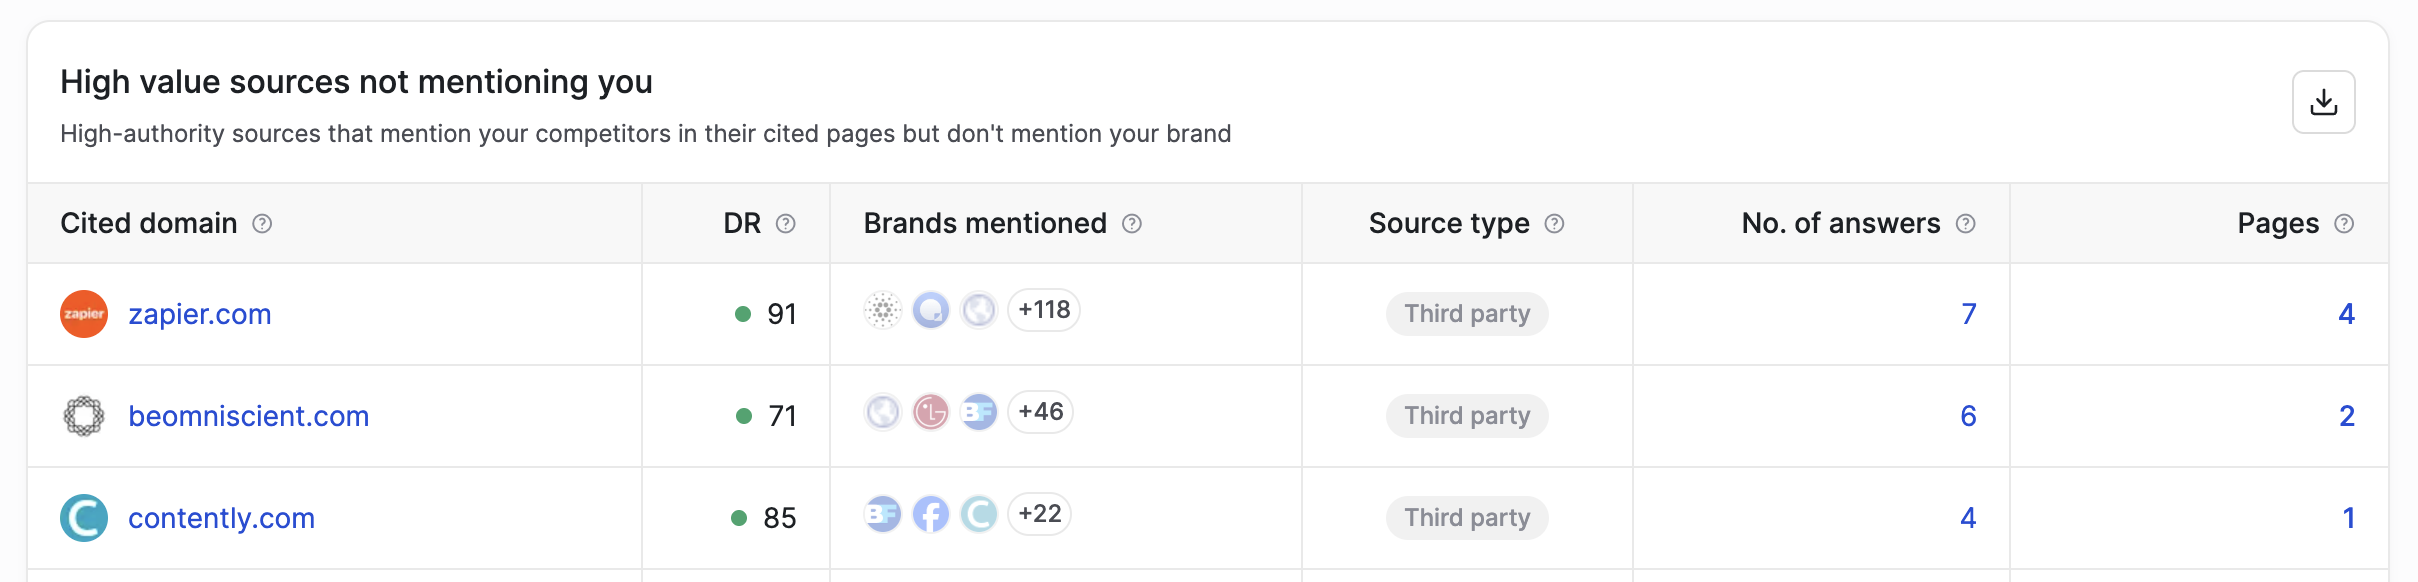Open the contently.com domain link
The width and height of the screenshot is (2418, 582).
tap(222, 518)
